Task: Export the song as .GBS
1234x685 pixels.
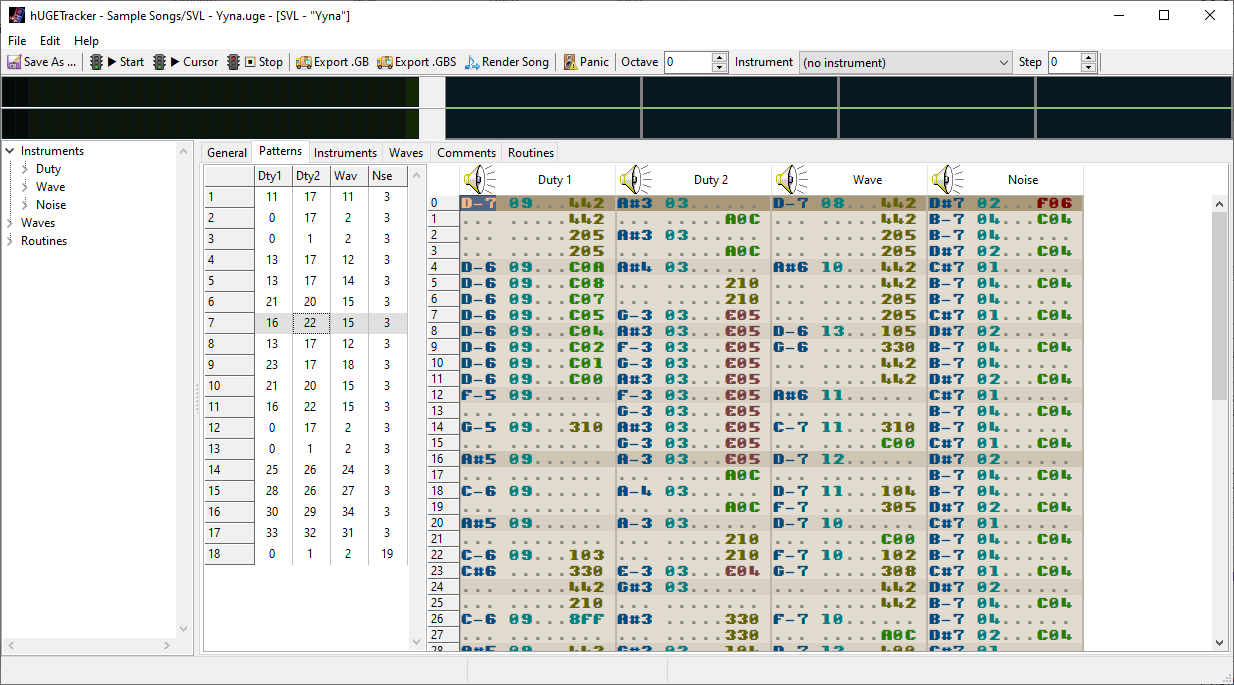Action: click(x=417, y=62)
